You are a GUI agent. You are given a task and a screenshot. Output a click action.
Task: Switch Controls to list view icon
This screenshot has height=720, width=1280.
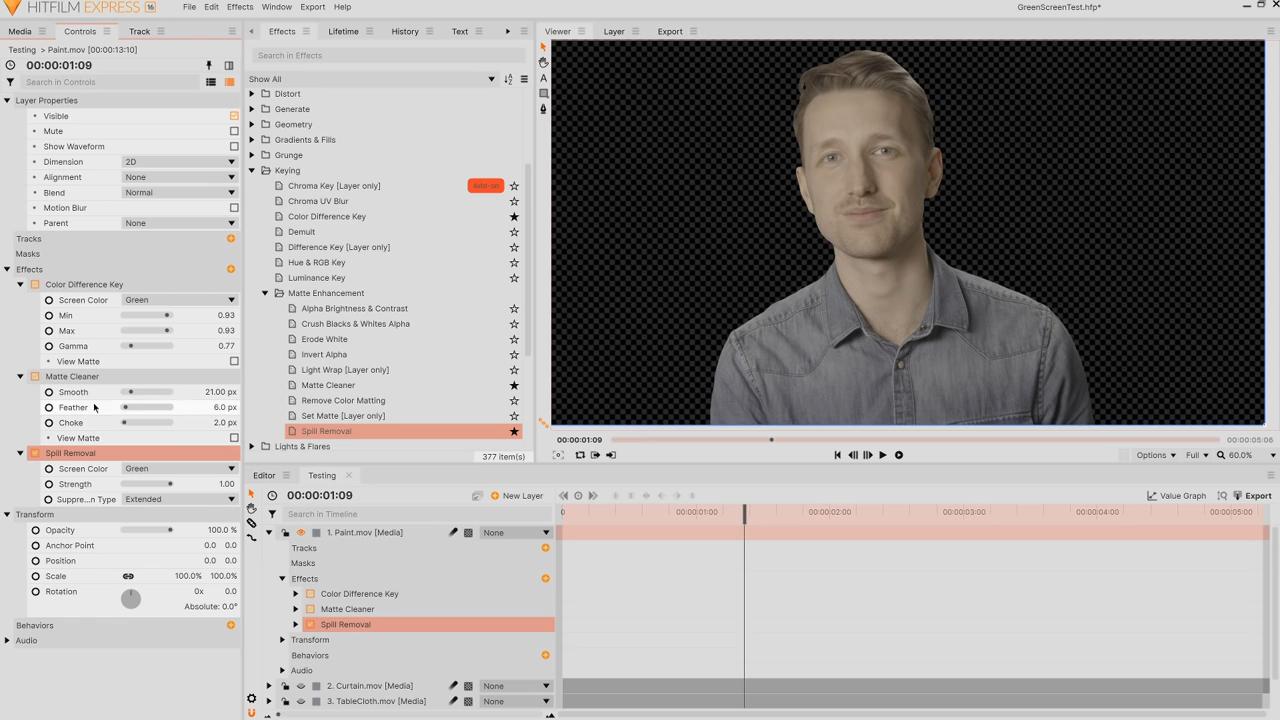(x=211, y=82)
